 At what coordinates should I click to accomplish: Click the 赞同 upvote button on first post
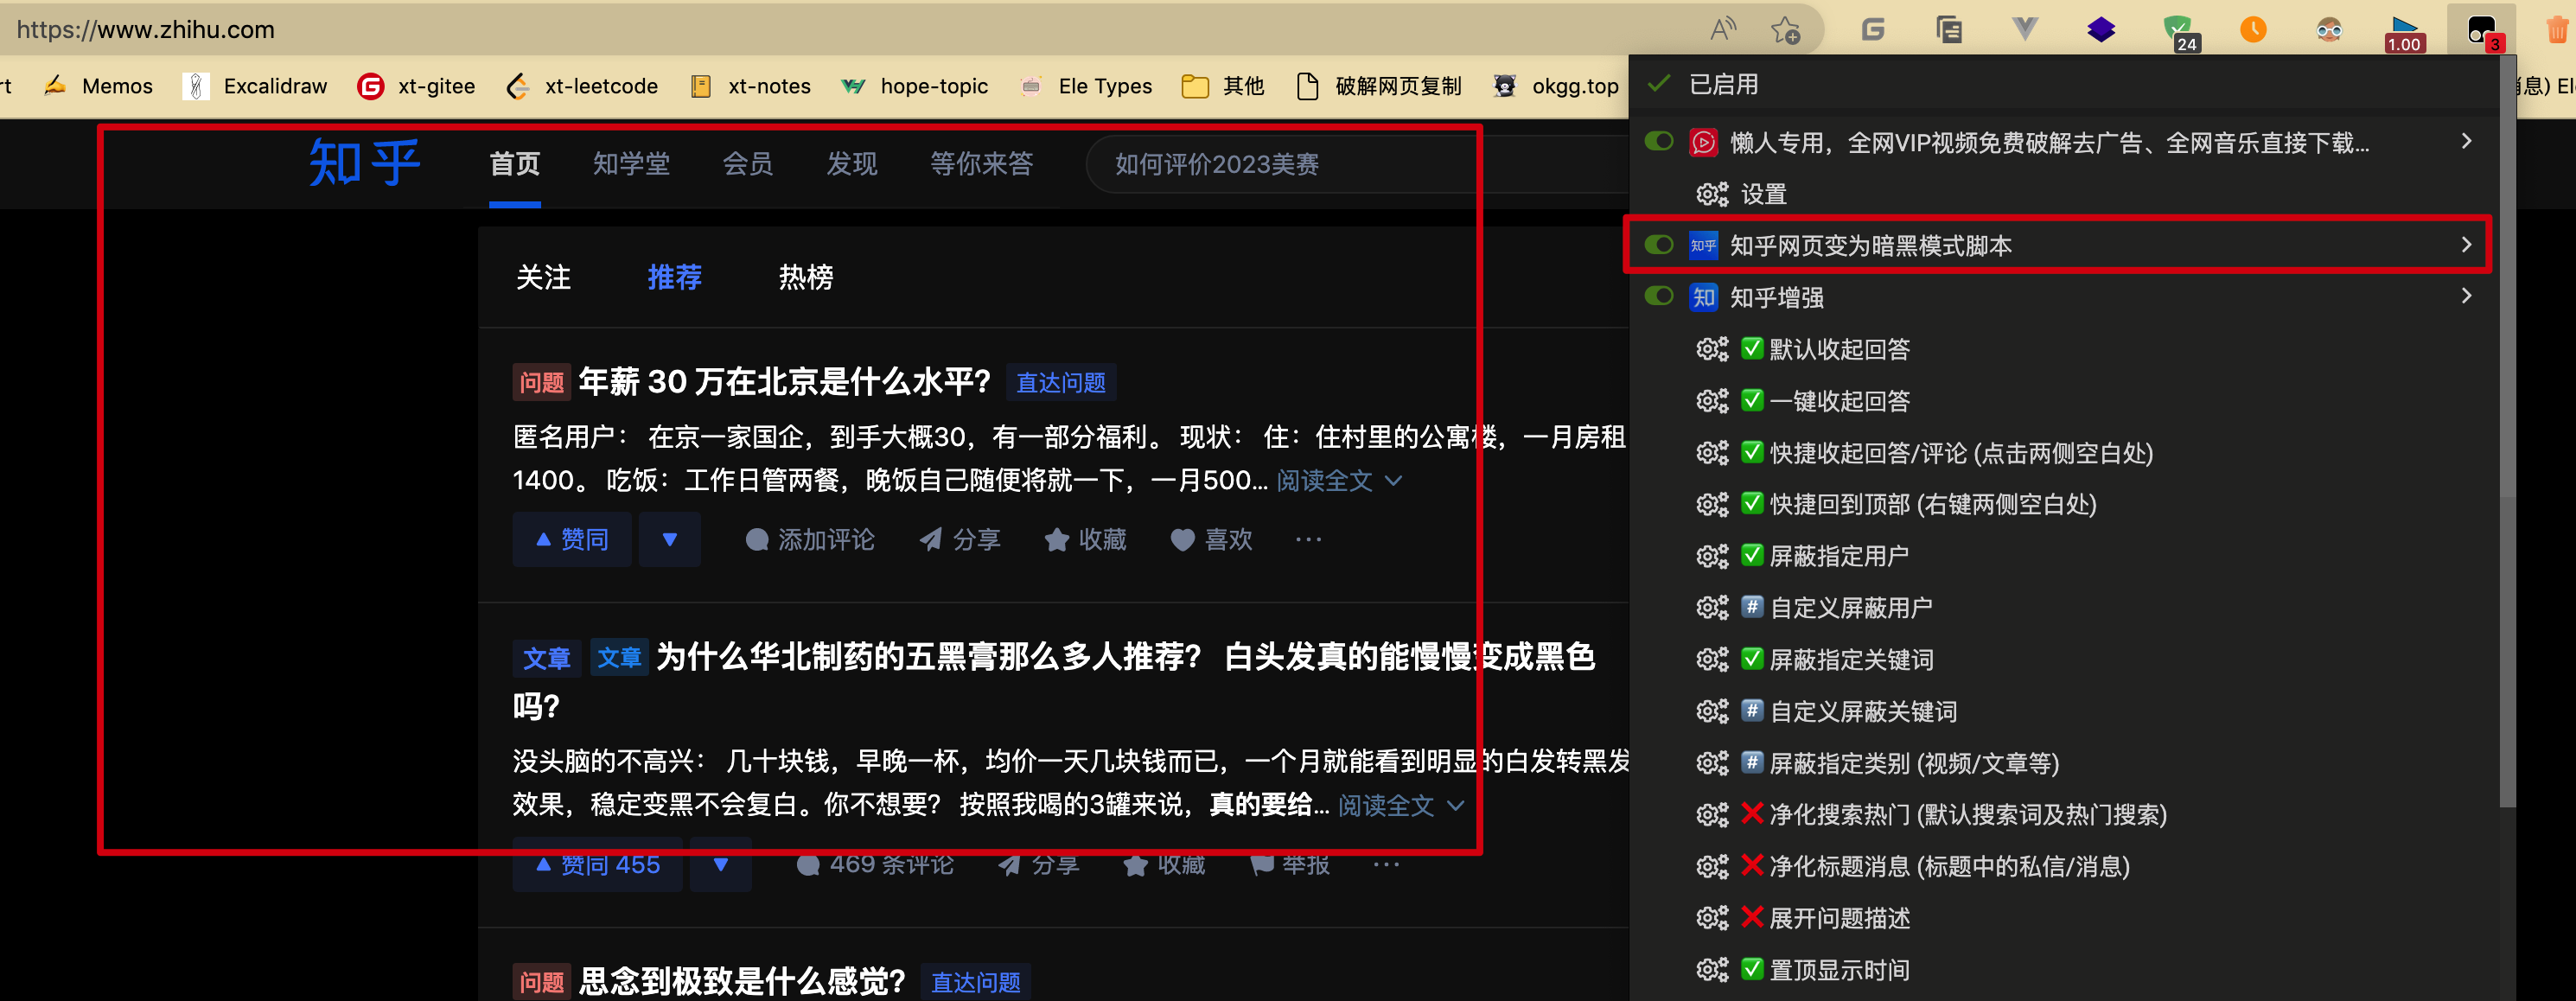(x=572, y=540)
